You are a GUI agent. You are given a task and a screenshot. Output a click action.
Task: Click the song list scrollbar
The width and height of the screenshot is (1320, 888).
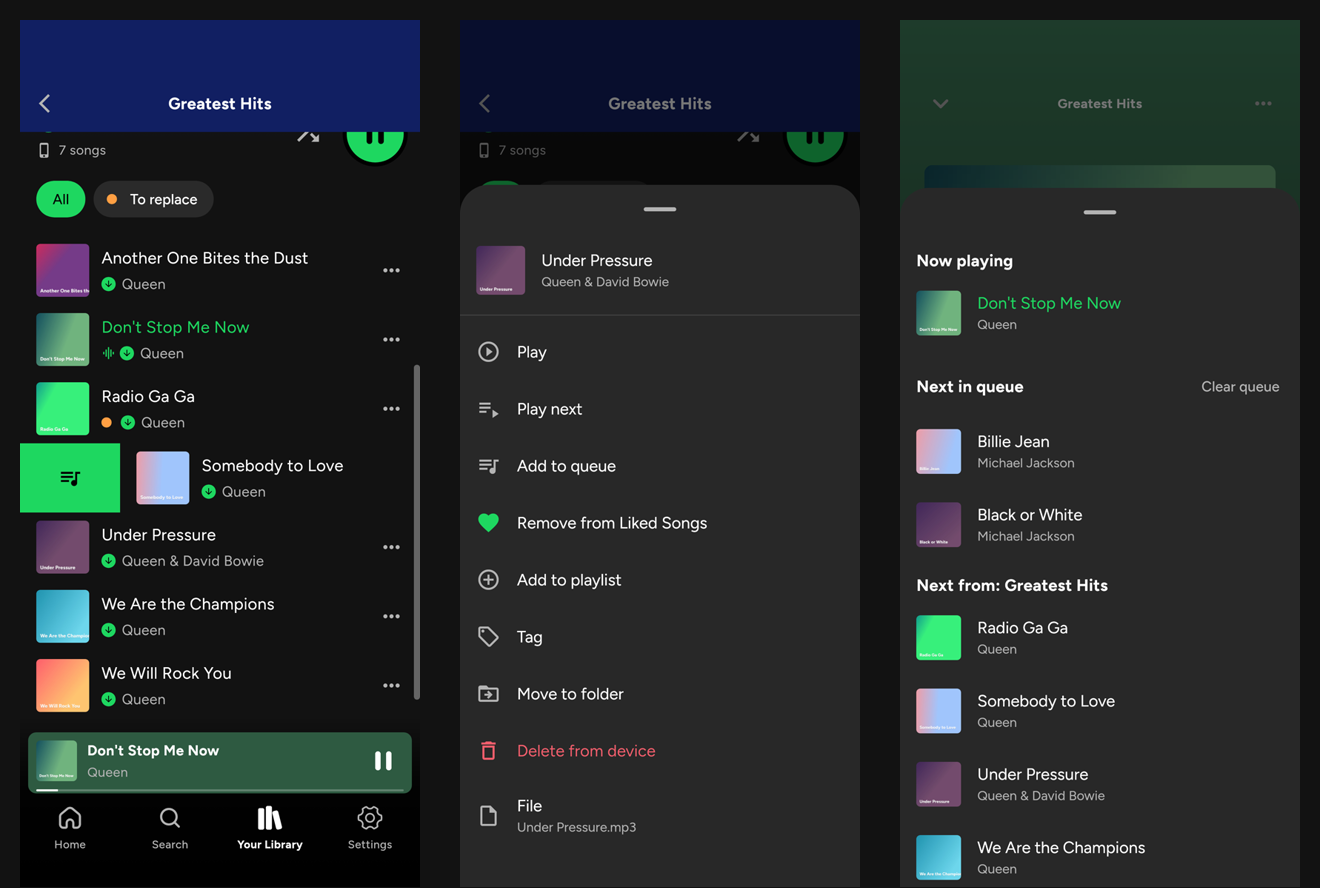[x=416, y=532]
